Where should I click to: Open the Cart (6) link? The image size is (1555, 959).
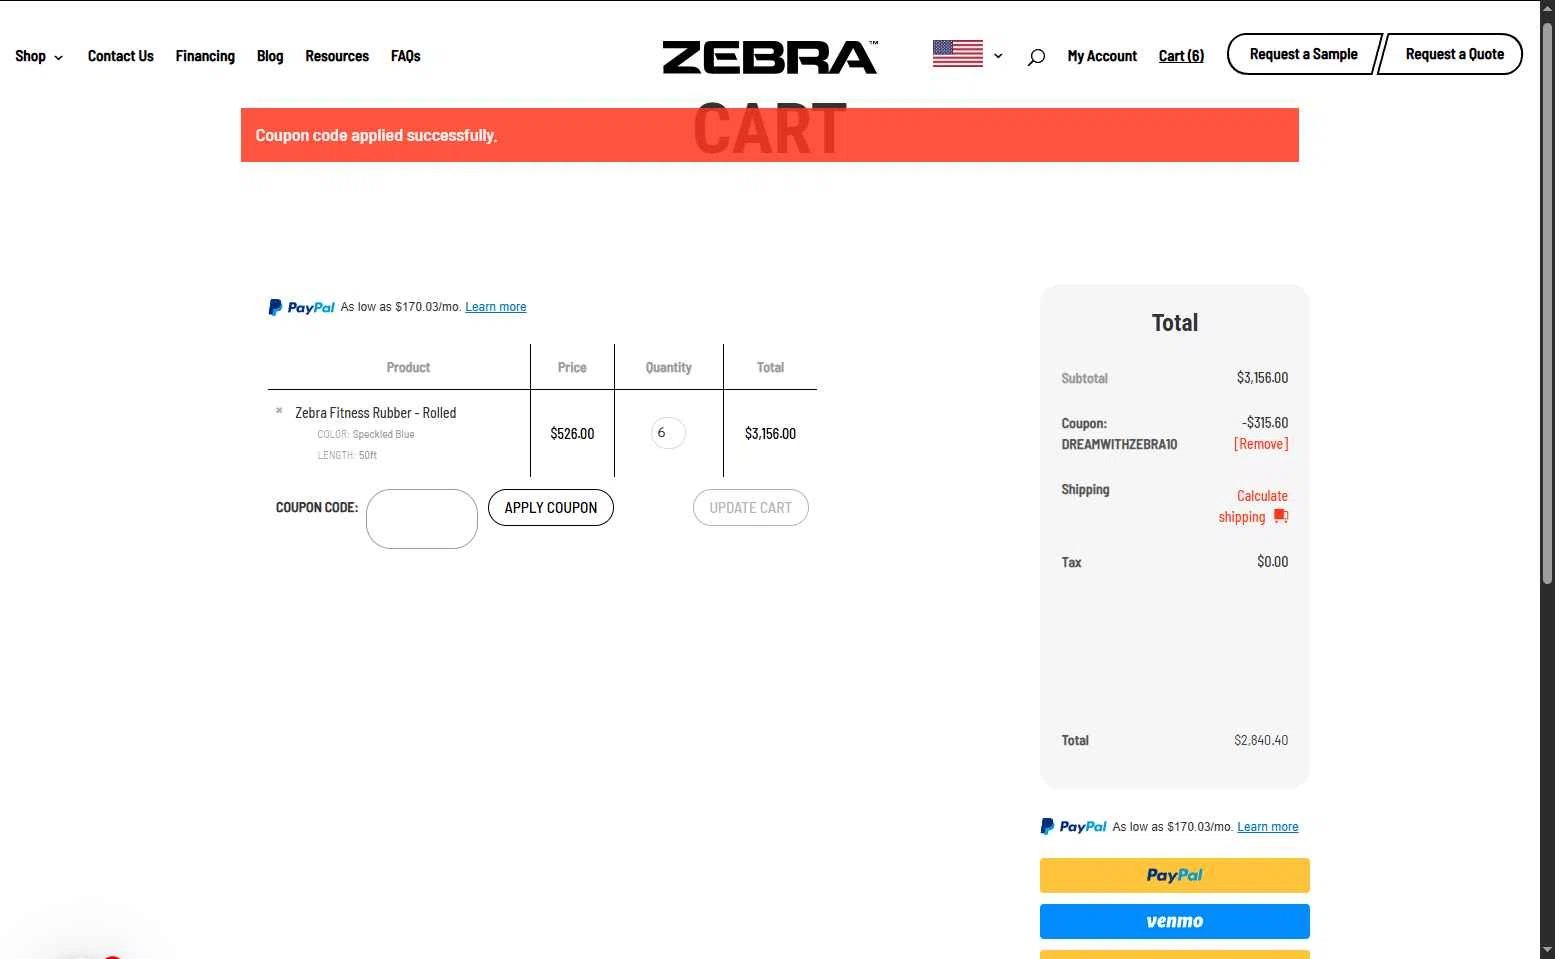tap(1181, 56)
